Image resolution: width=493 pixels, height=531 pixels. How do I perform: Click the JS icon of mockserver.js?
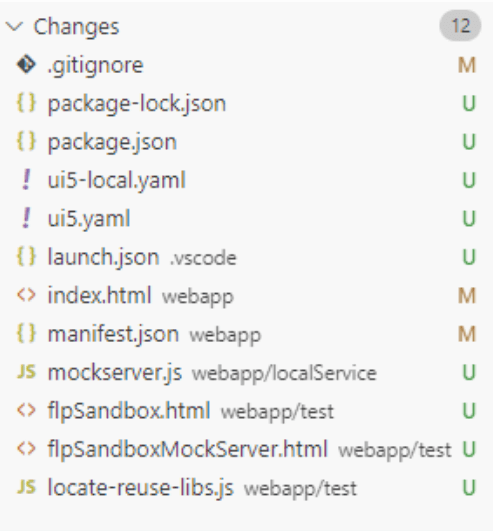pos(26,372)
